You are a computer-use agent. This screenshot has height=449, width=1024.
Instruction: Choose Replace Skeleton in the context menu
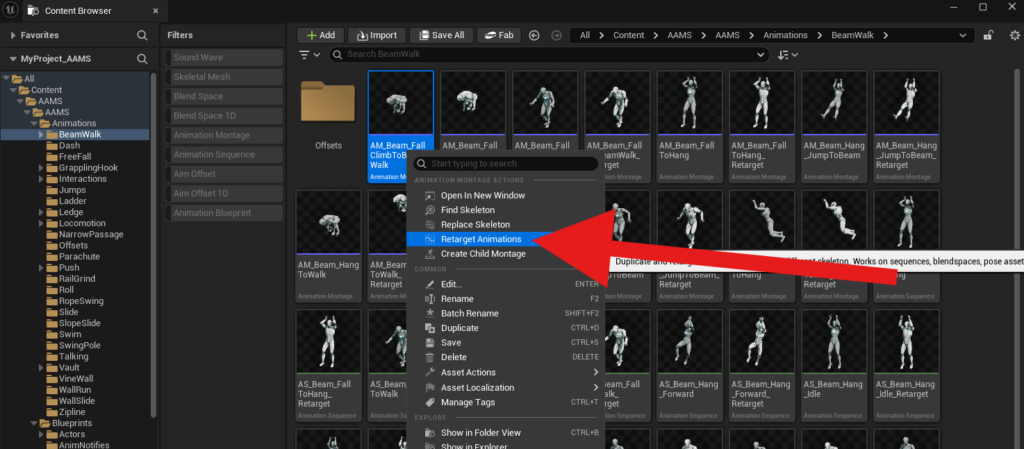475,225
